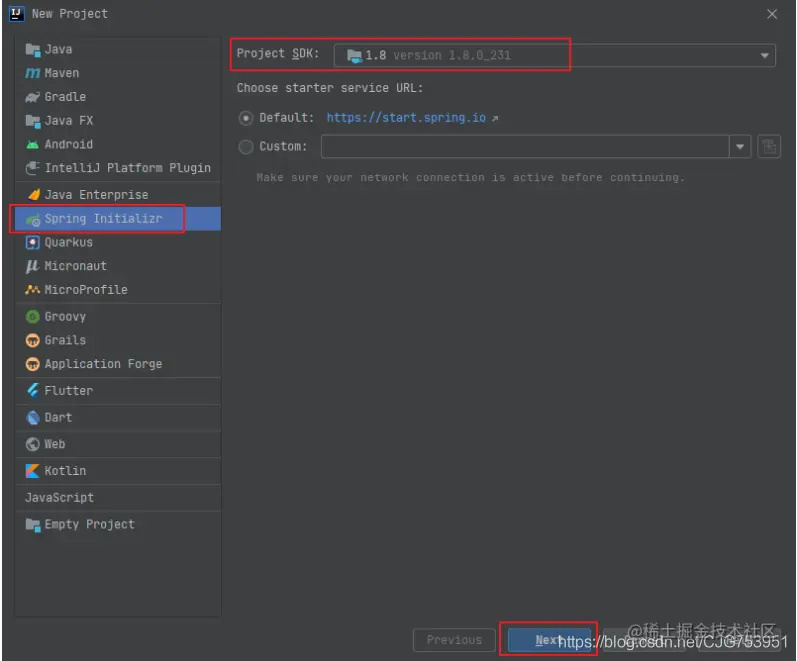Click the external link arrow after start.spring.io
This screenshot has width=797, height=661.
pyautogui.click(x=495, y=118)
